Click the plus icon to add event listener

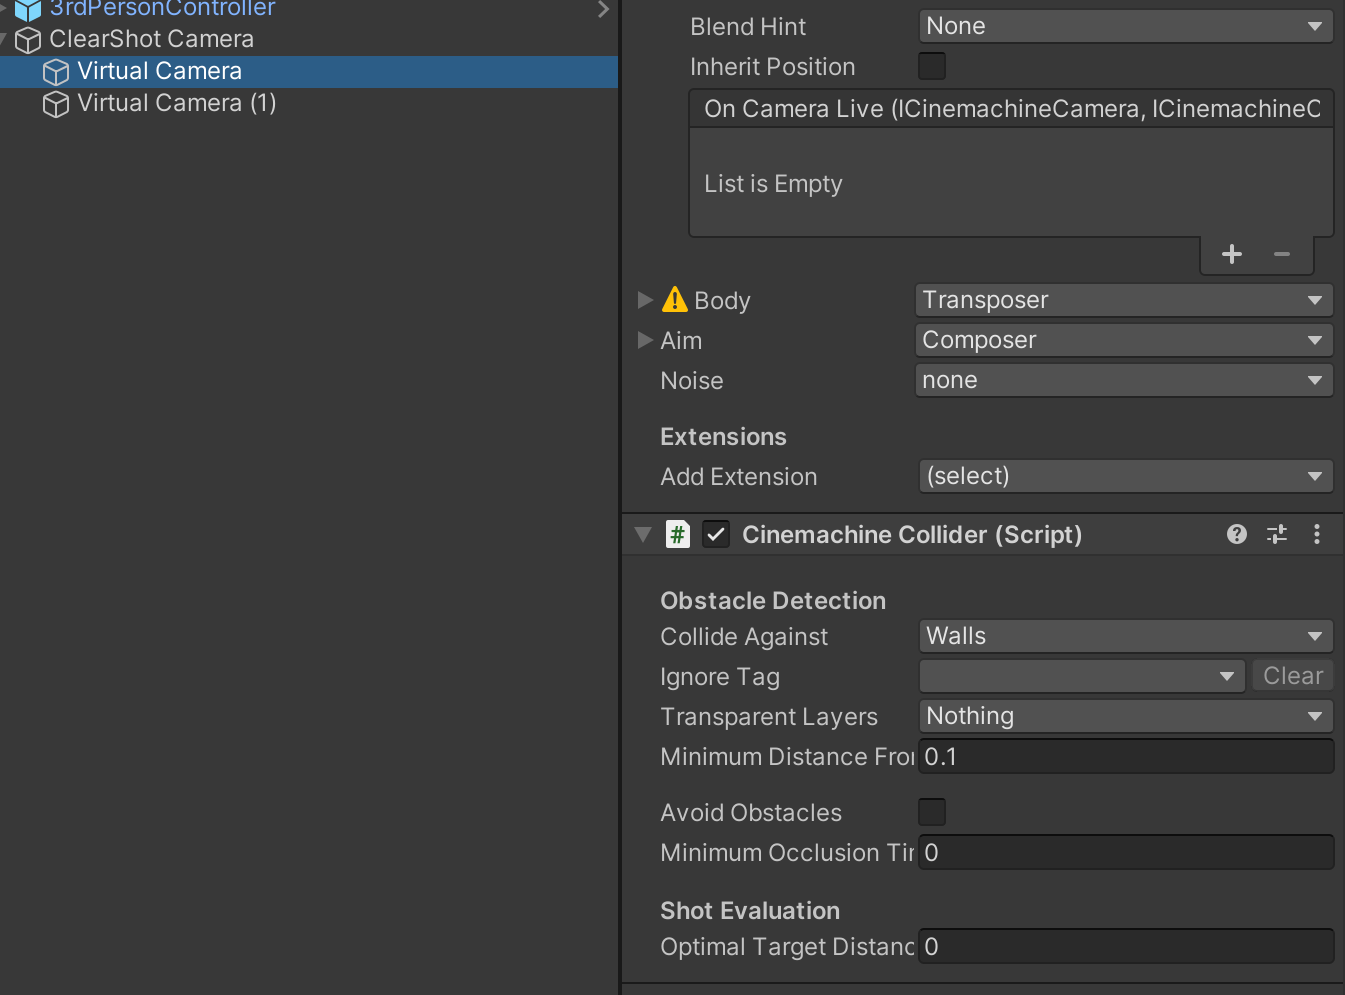pos(1232,254)
